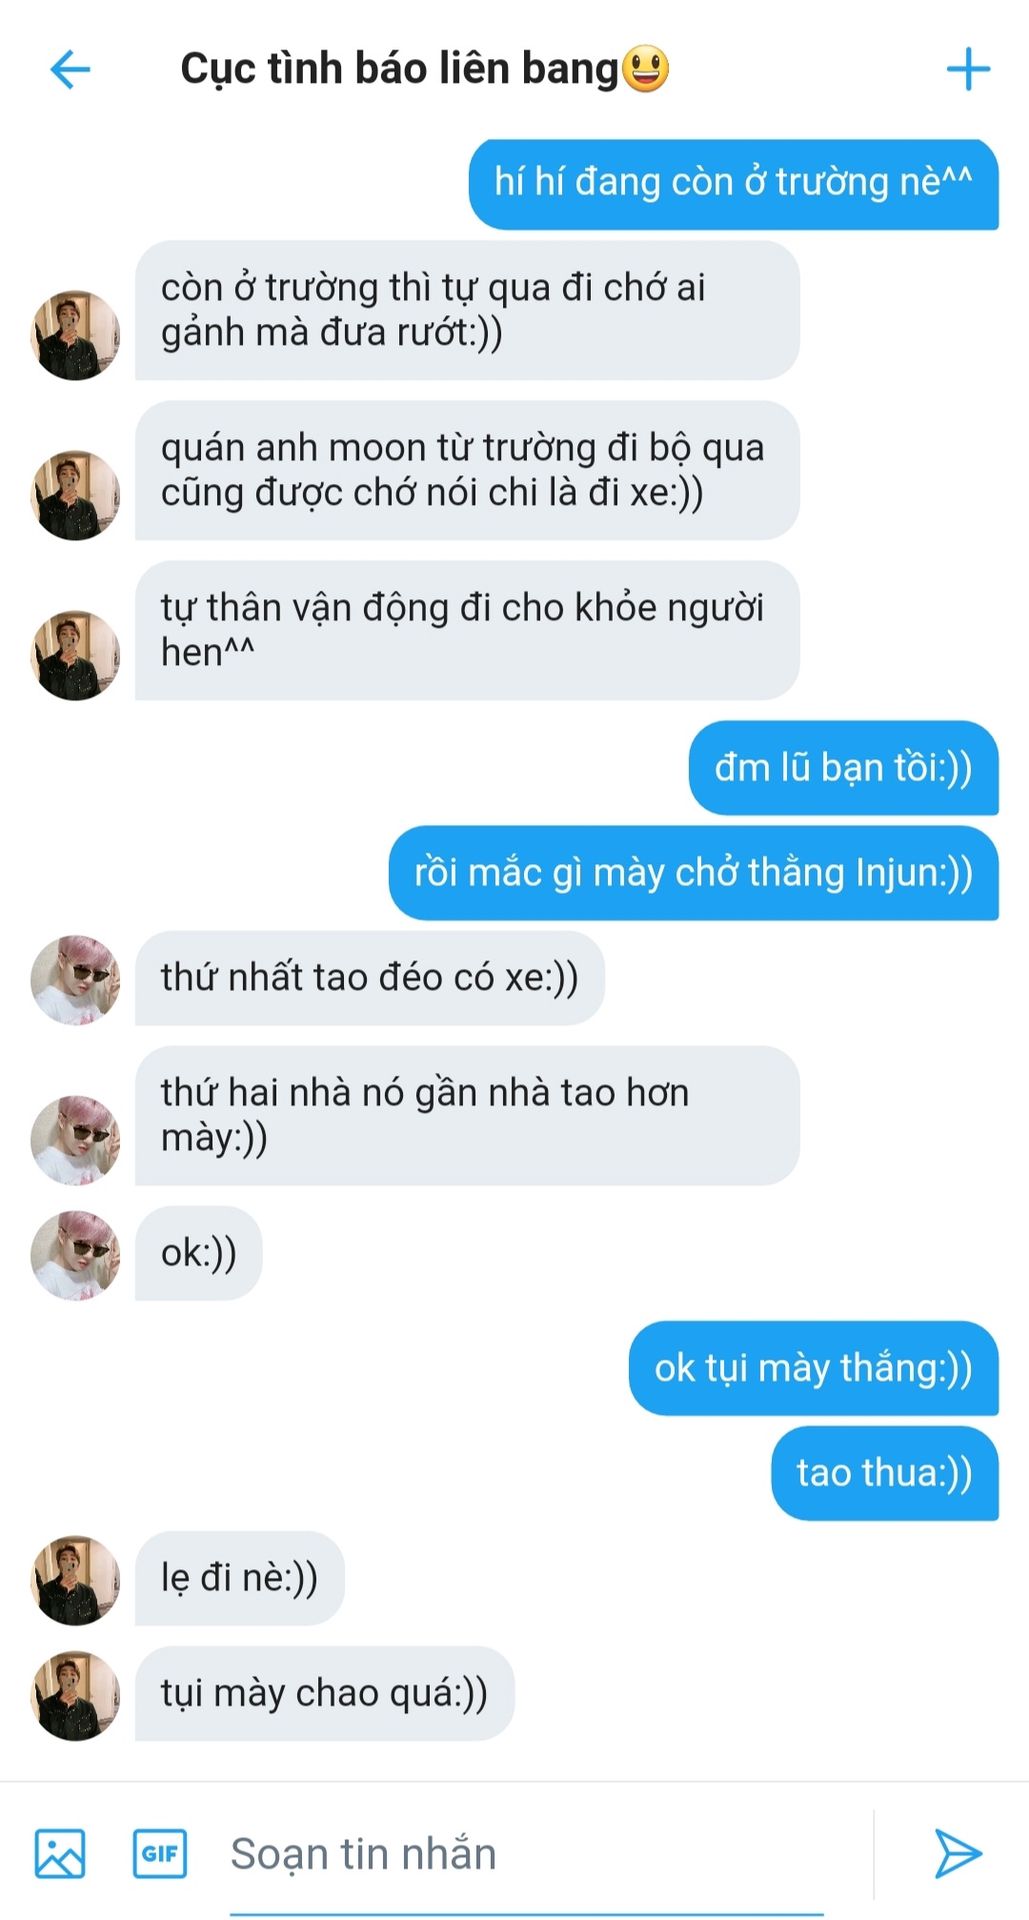Select the 'tao thua:))' message bubble
This screenshot has height=1920, width=1029.
point(884,1473)
